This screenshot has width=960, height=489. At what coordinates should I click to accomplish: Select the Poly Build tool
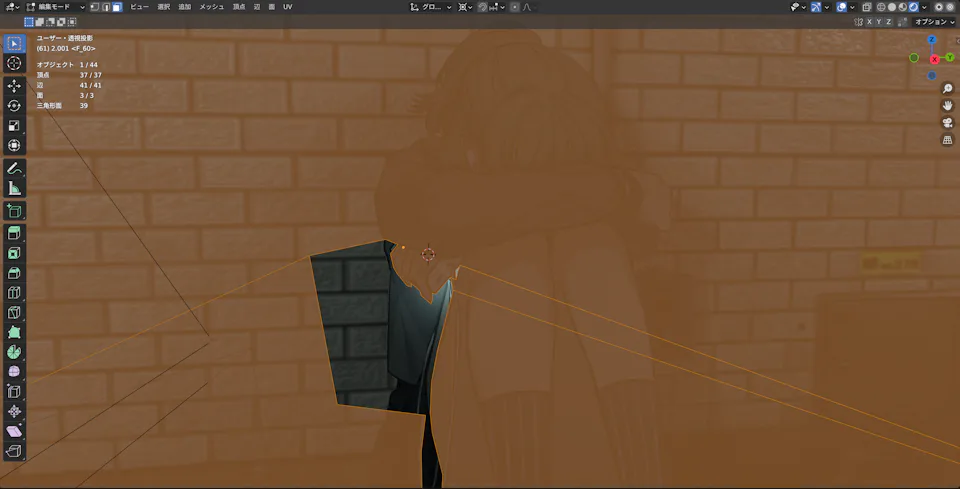point(14,332)
